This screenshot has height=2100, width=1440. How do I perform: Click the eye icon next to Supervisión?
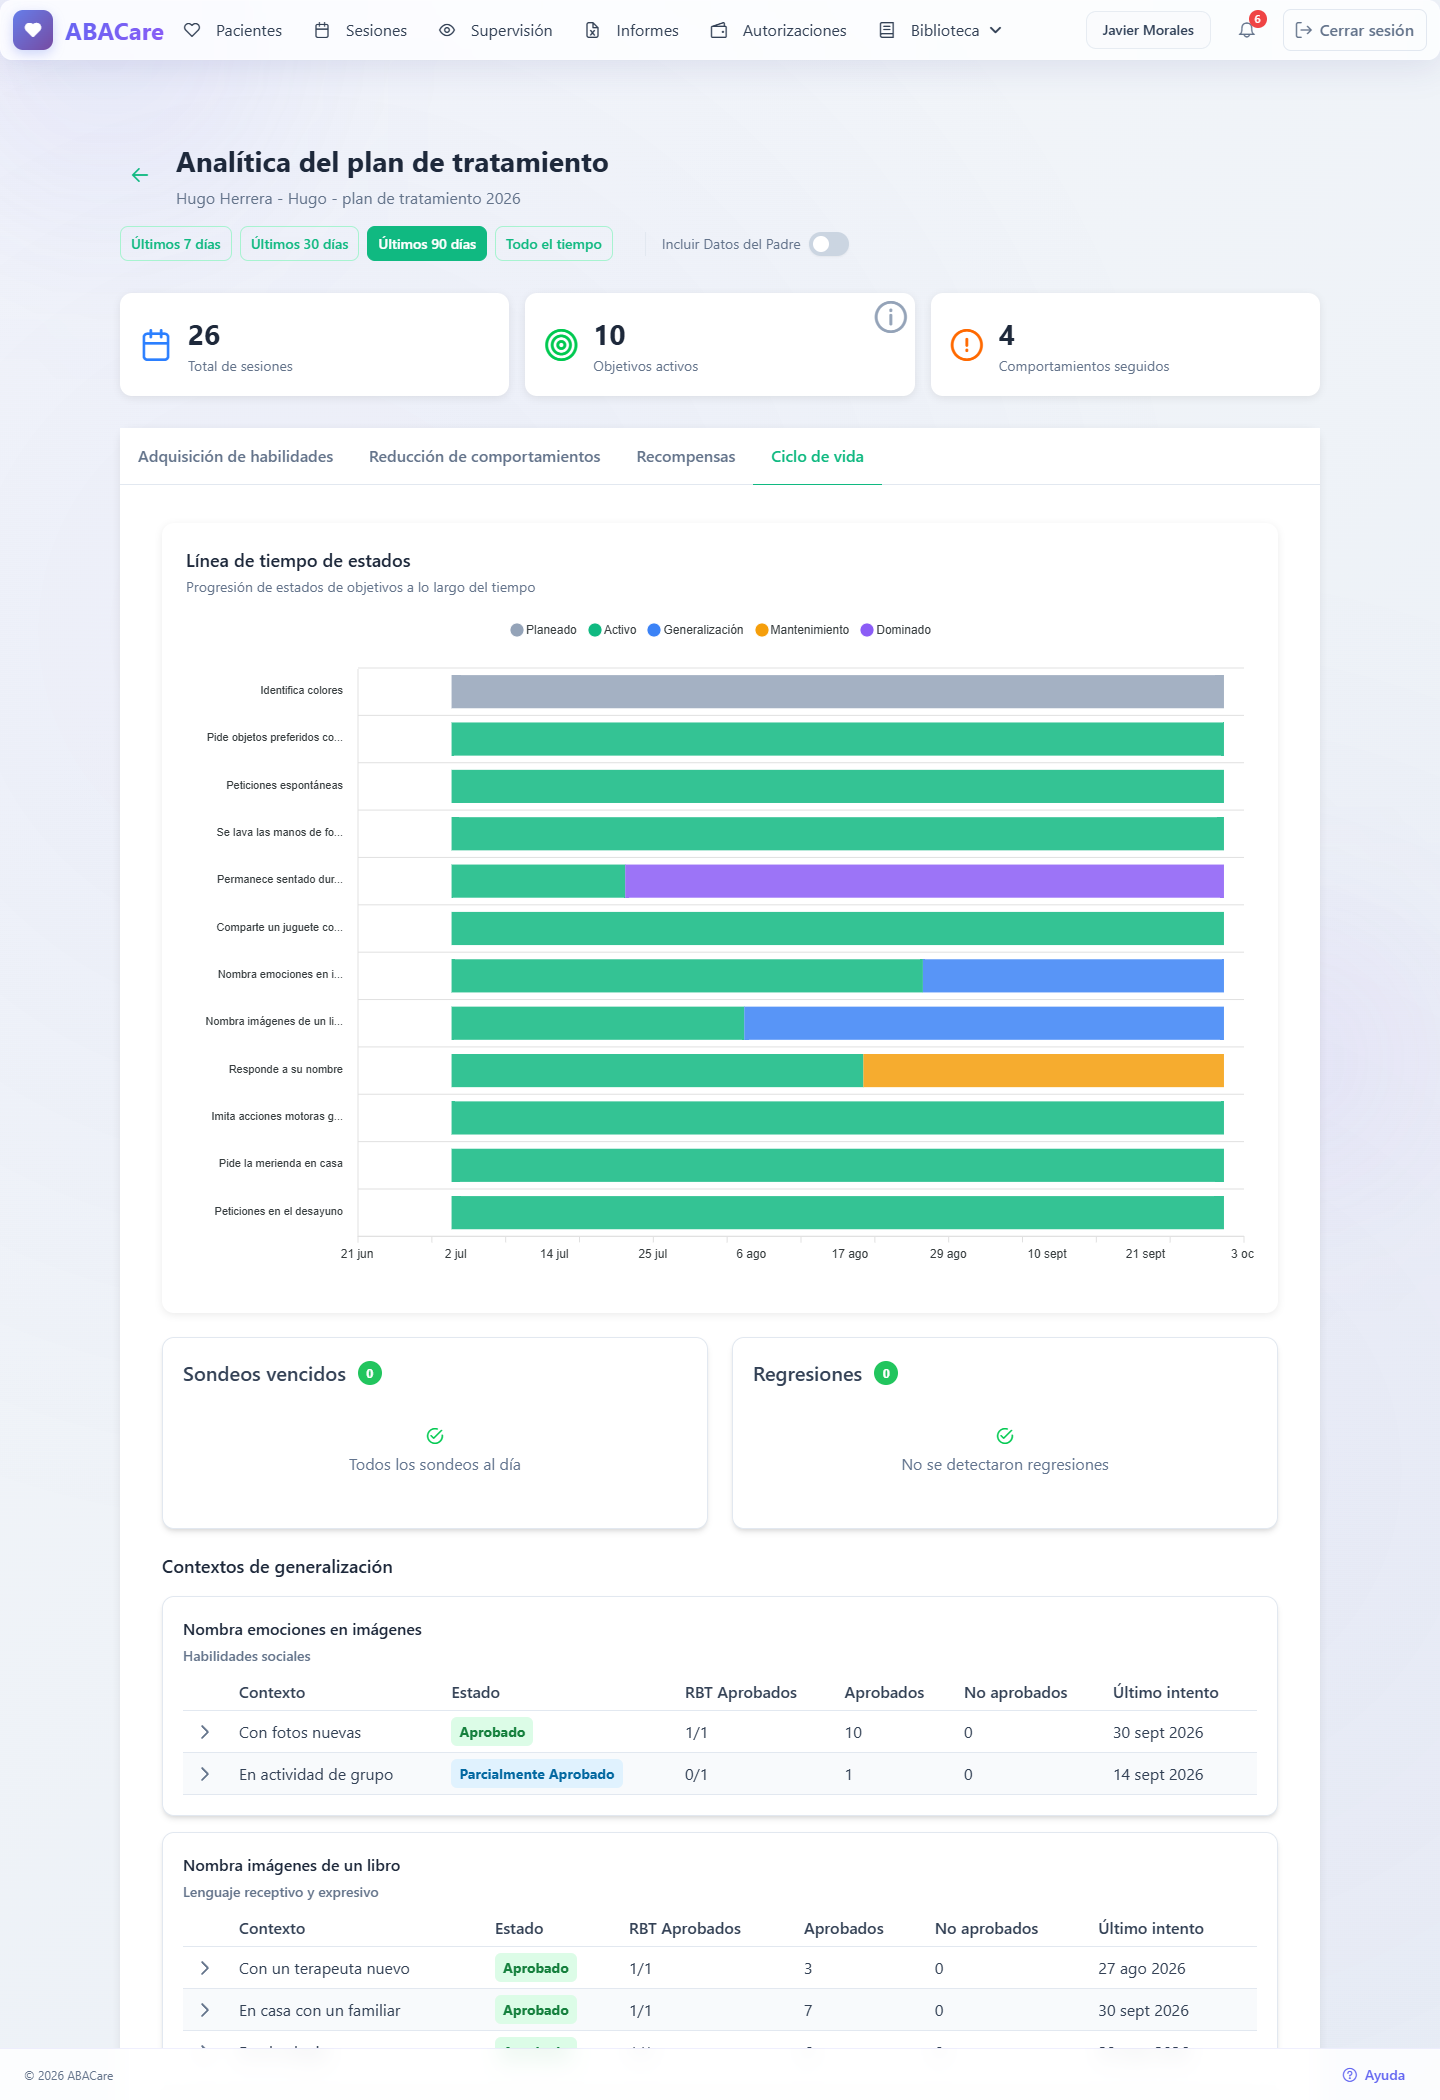tap(447, 30)
